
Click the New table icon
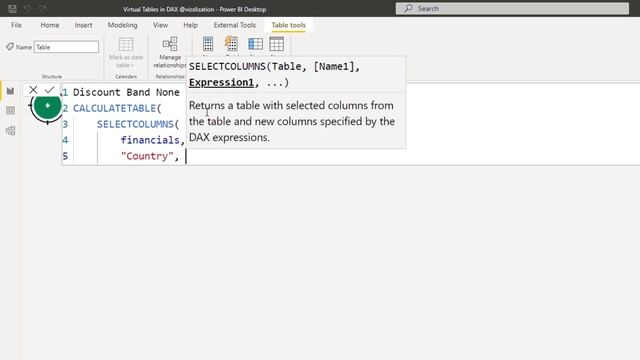276,44
